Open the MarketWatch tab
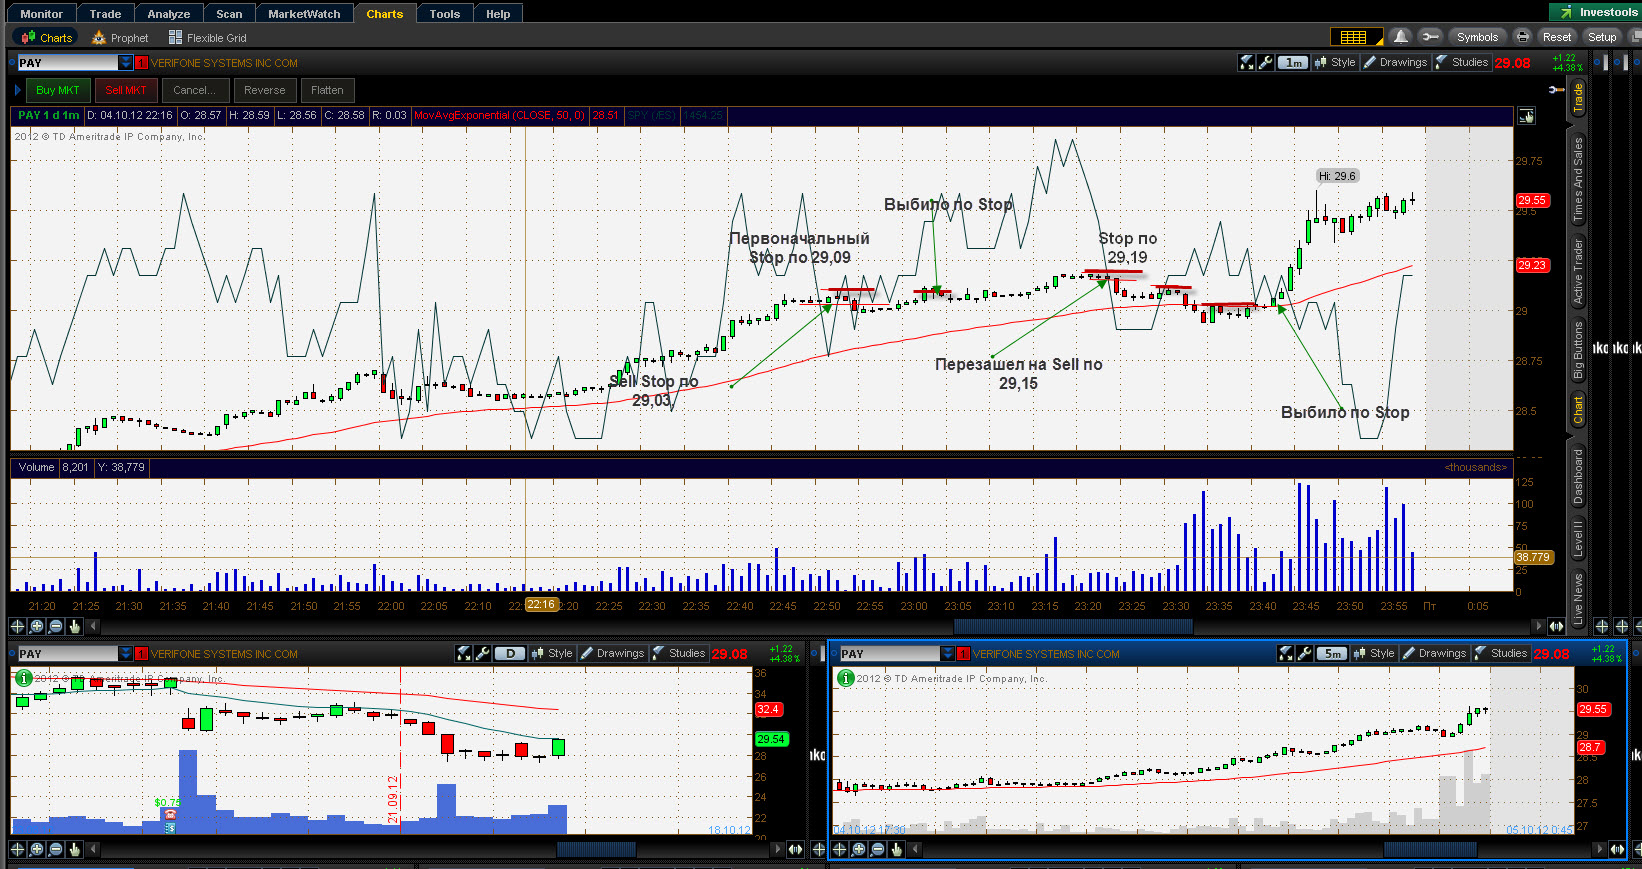This screenshot has height=869, width=1642. 304,13
